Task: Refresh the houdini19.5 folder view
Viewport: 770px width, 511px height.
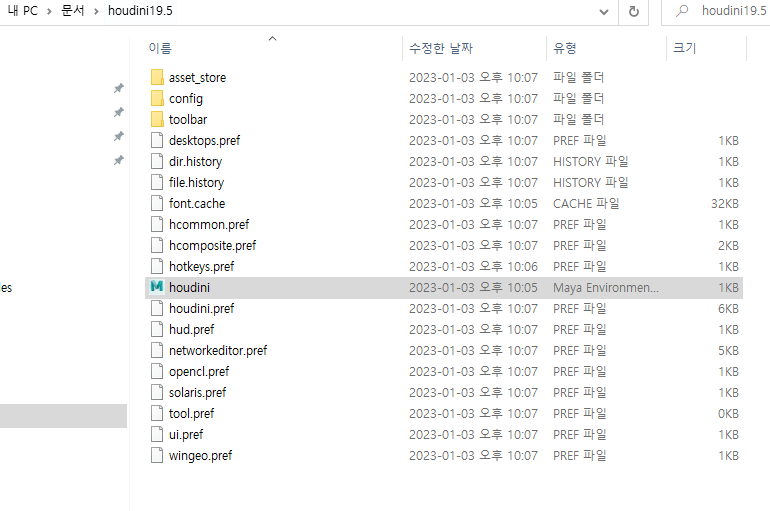Action: coord(634,11)
